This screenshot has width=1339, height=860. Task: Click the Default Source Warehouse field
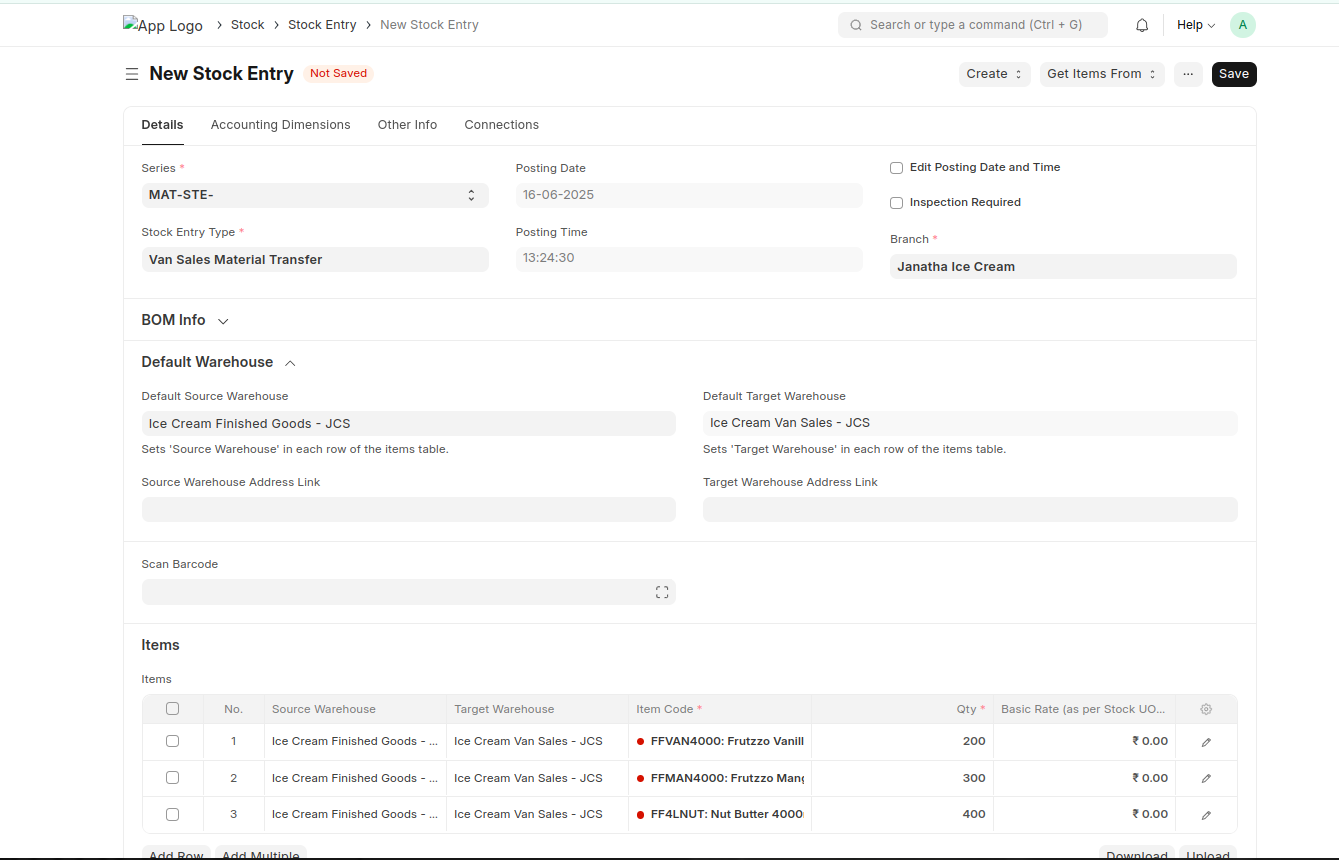(x=408, y=424)
